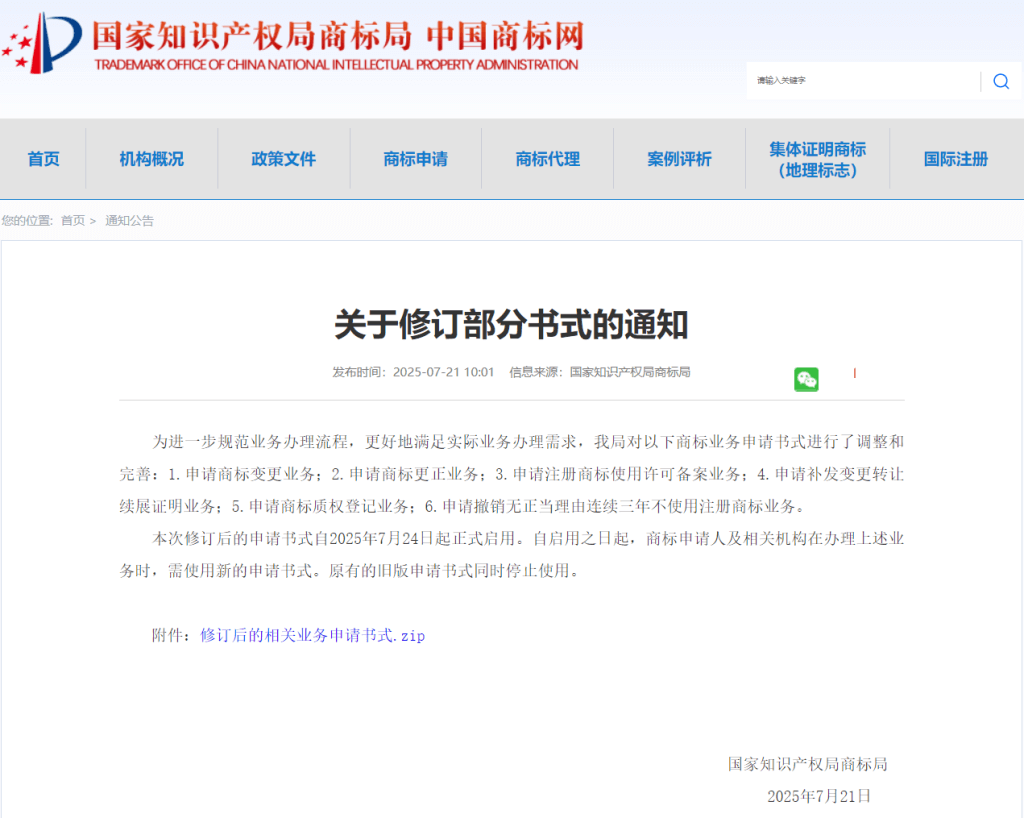Open the 商标申请 menu item
1024x818 pixels.
(415, 159)
